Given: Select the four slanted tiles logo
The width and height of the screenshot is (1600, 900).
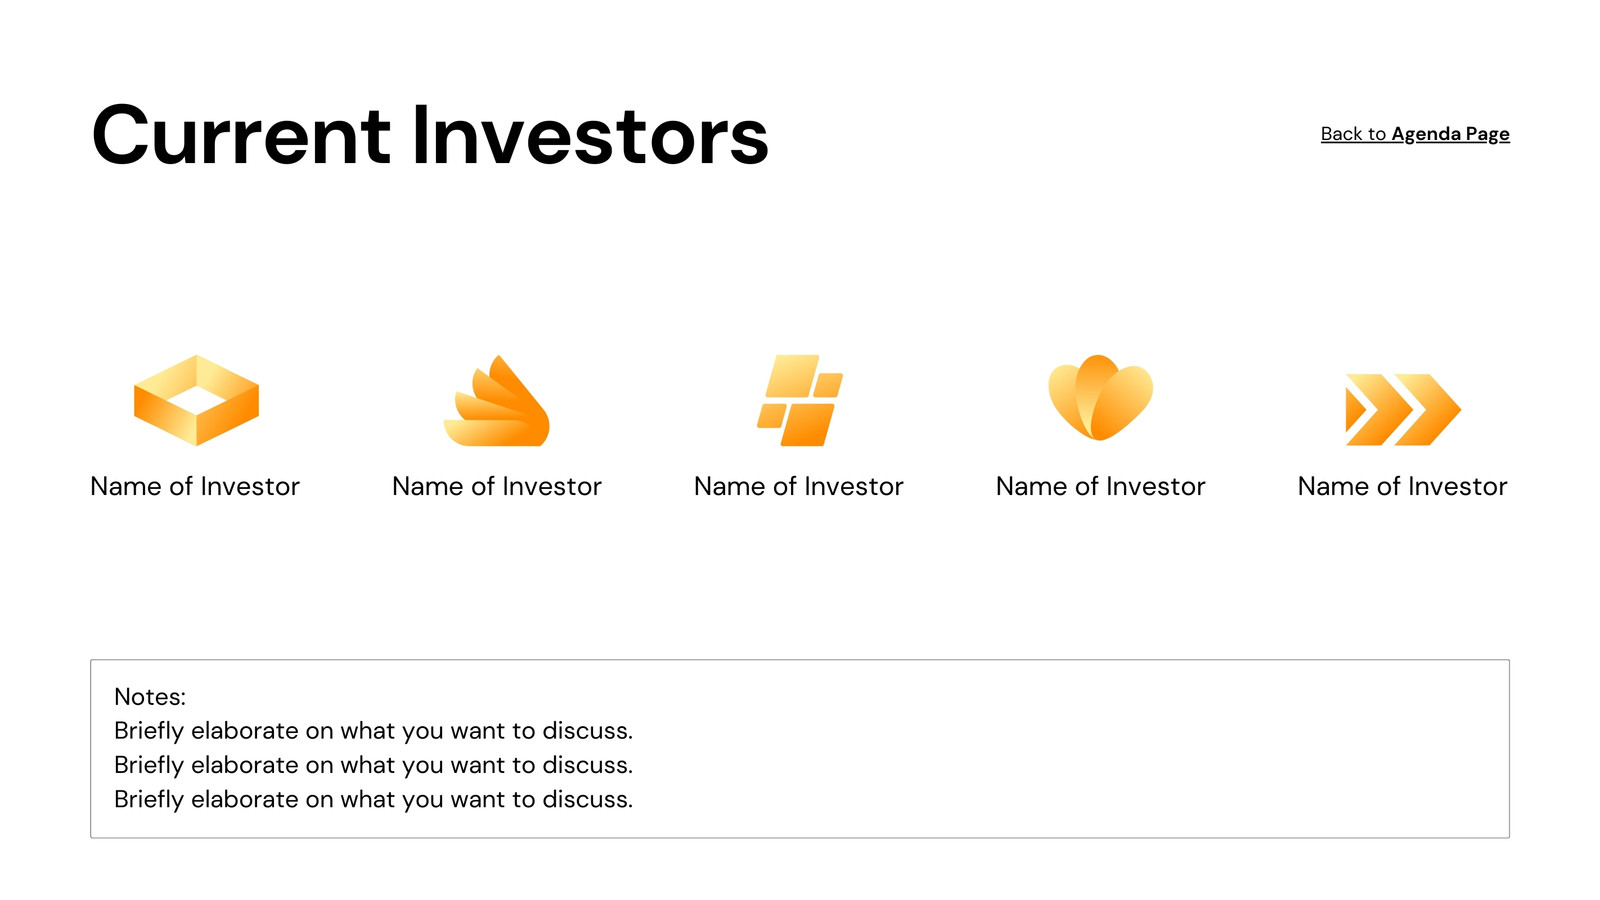Looking at the screenshot, I should coord(799,400).
